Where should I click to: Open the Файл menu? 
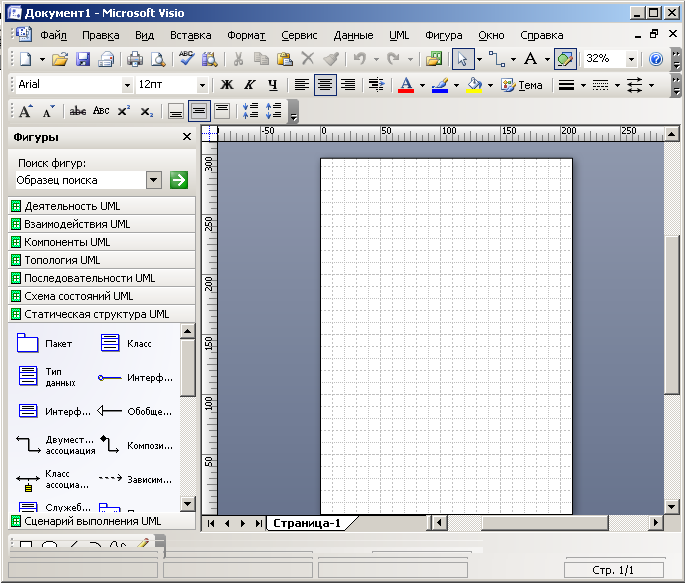(x=53, y=35)
